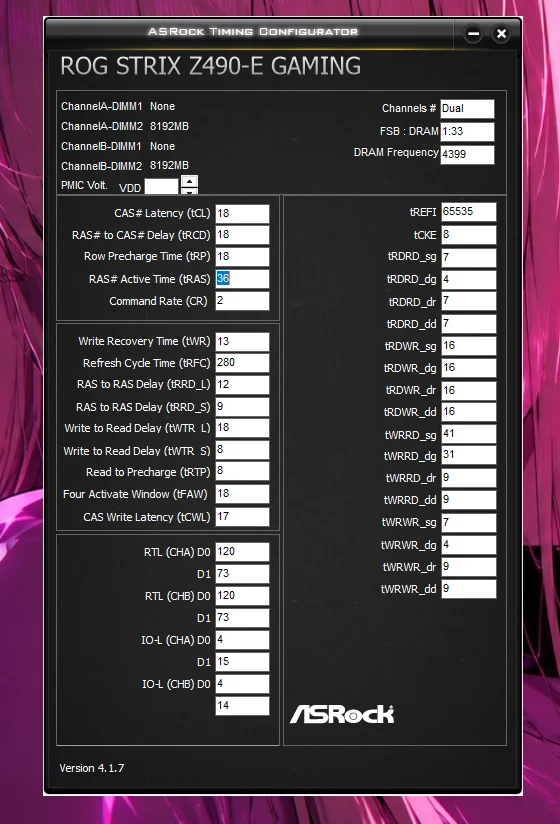
Task: Select the FSB : DRAM ratio field
Action: (467, 132)
